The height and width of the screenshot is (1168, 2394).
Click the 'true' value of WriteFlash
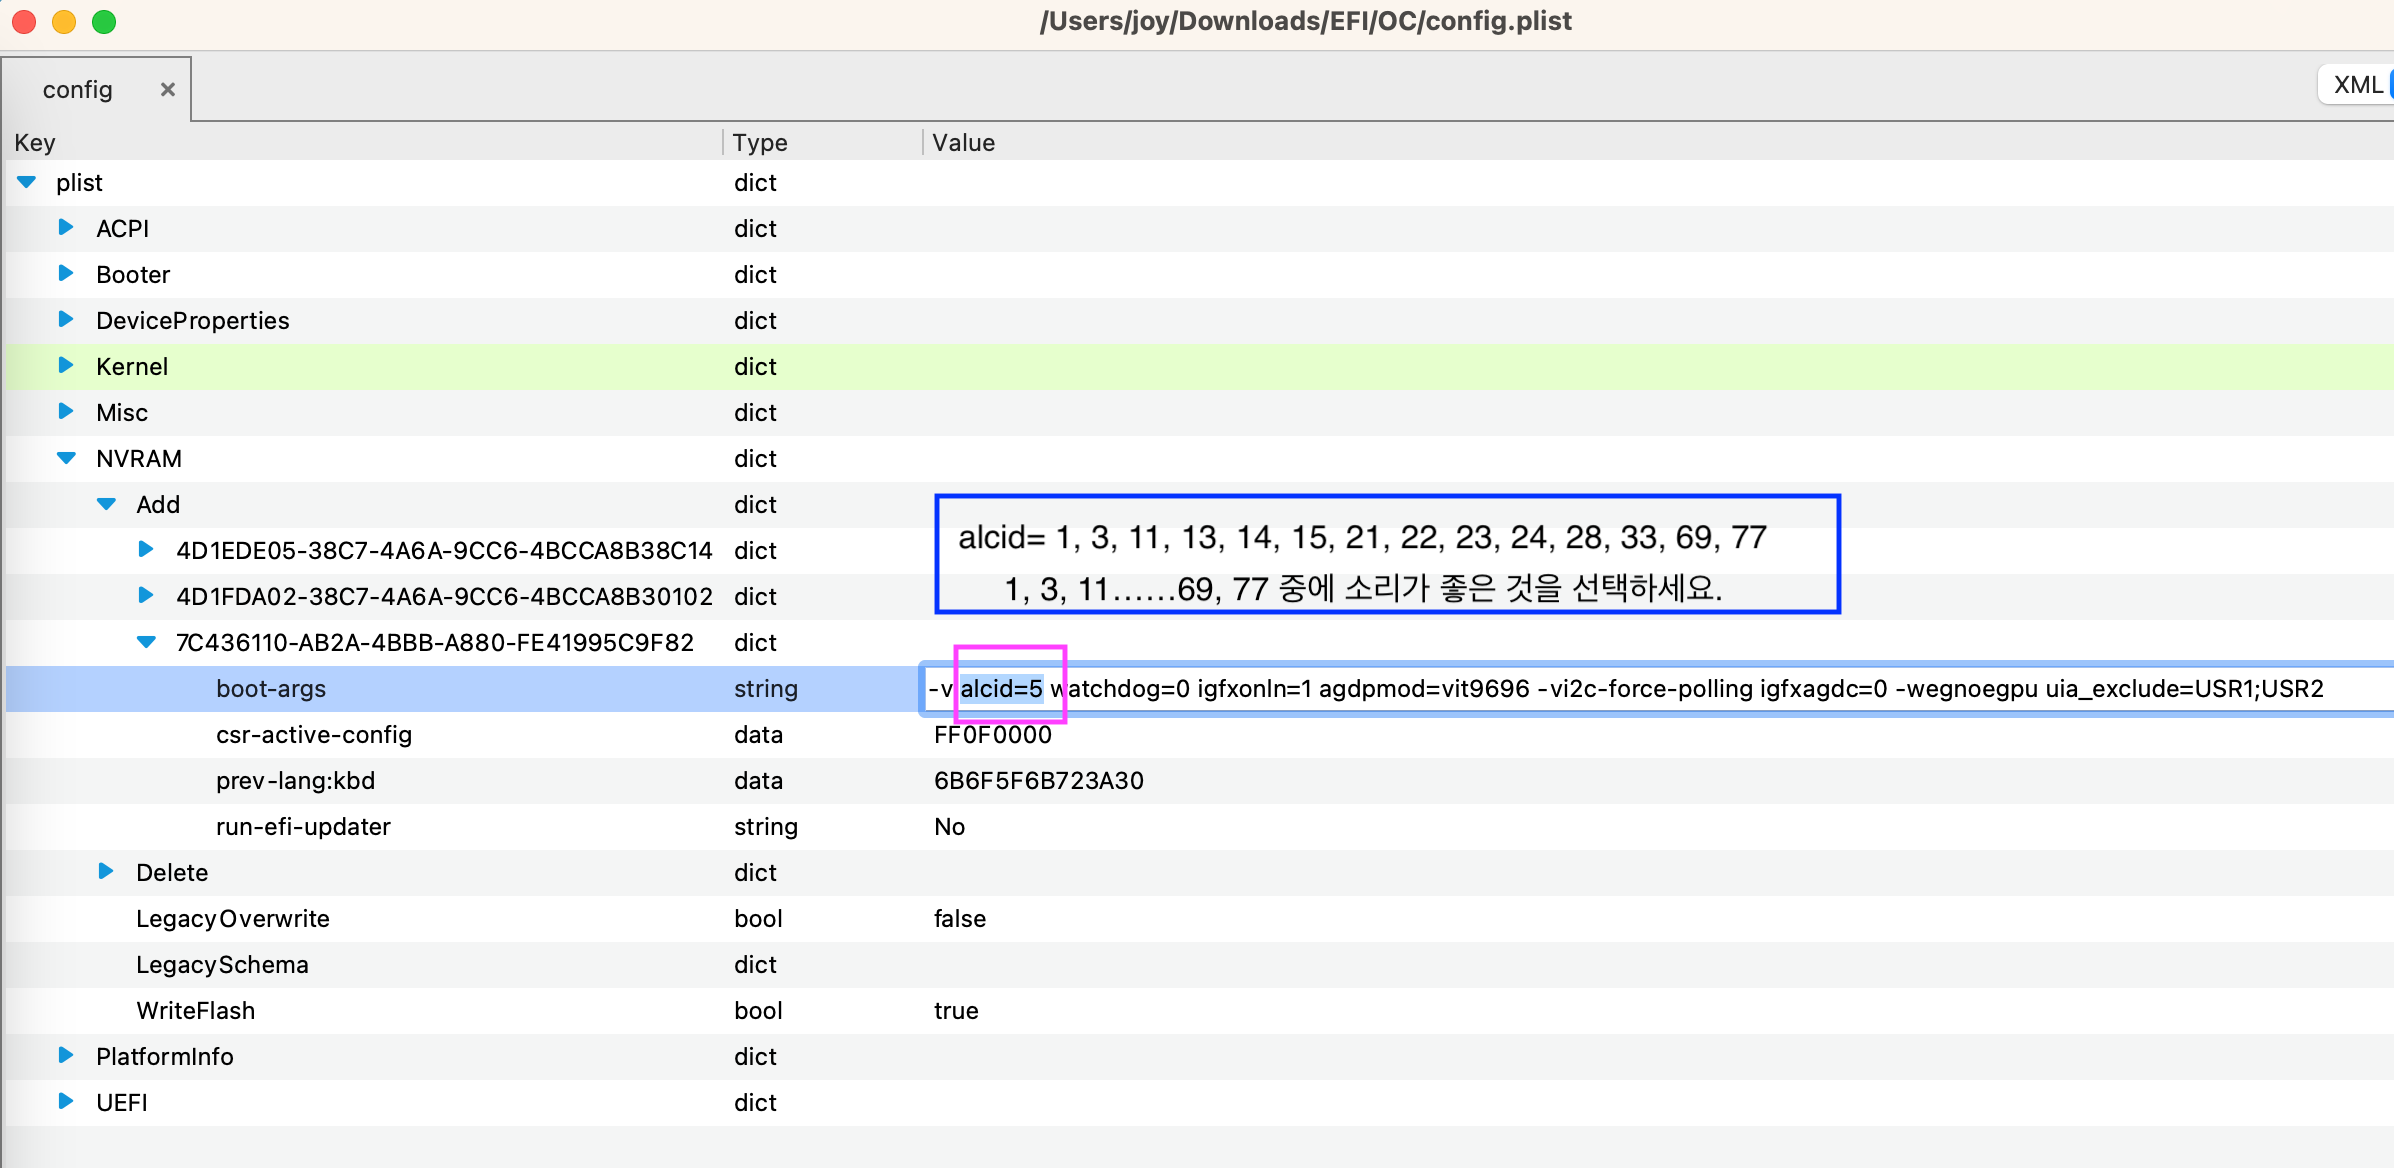click(x=956, y=1011)
